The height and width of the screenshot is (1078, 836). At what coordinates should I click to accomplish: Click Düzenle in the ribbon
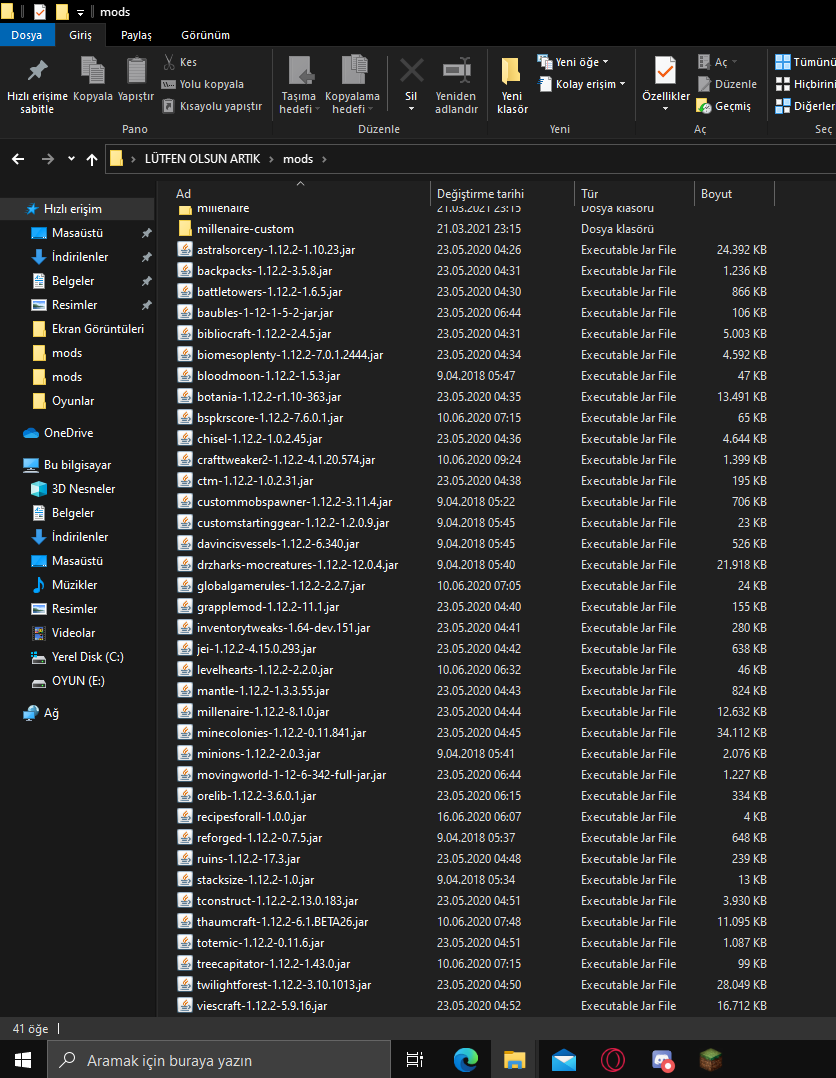pyautogui.click(x=727, y=84)
